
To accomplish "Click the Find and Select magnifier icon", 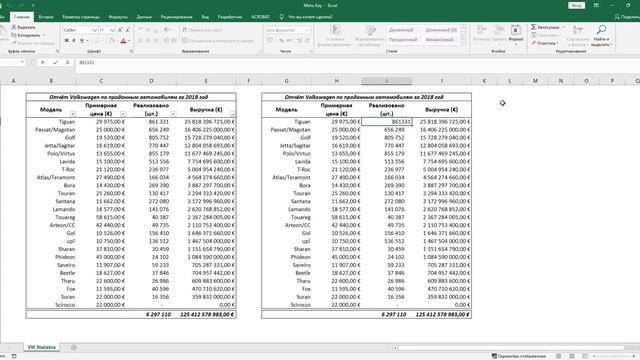I will tap(601, 29).
